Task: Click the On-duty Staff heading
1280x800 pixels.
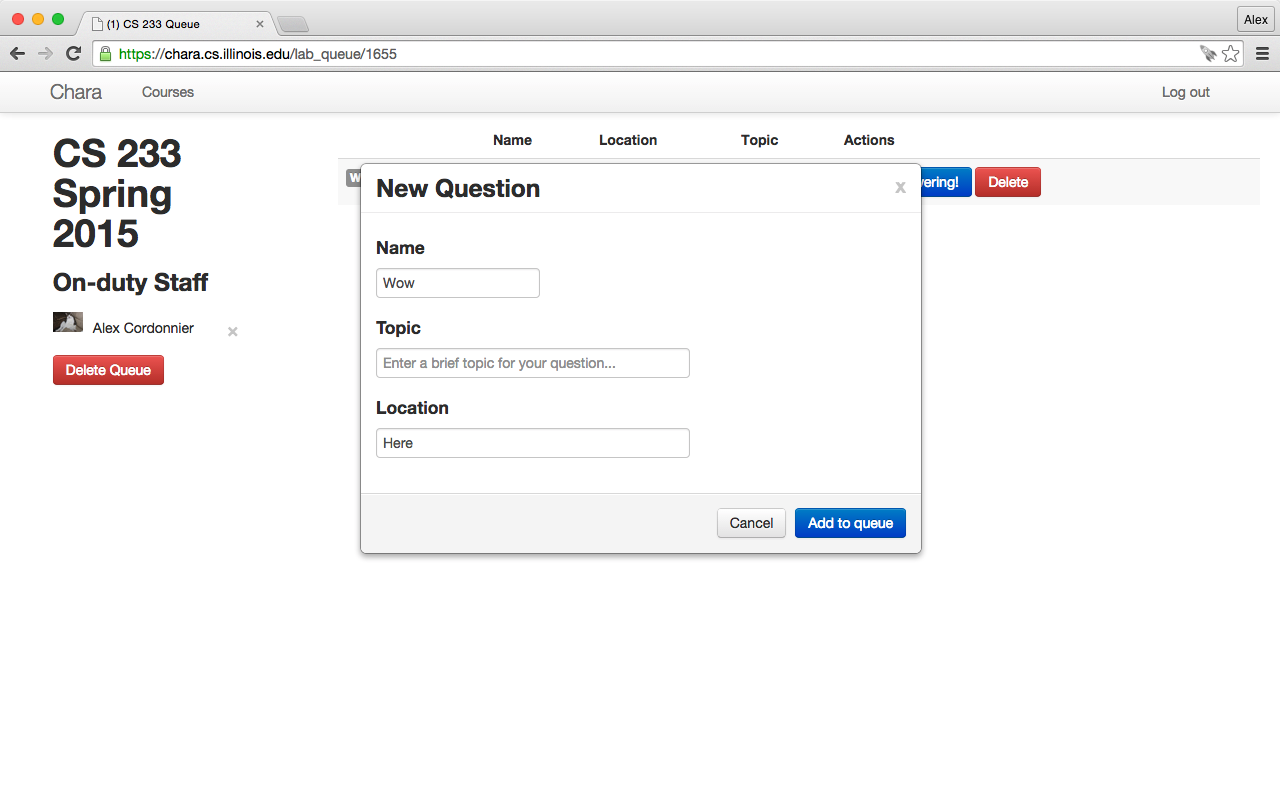Action: [130, 282]
